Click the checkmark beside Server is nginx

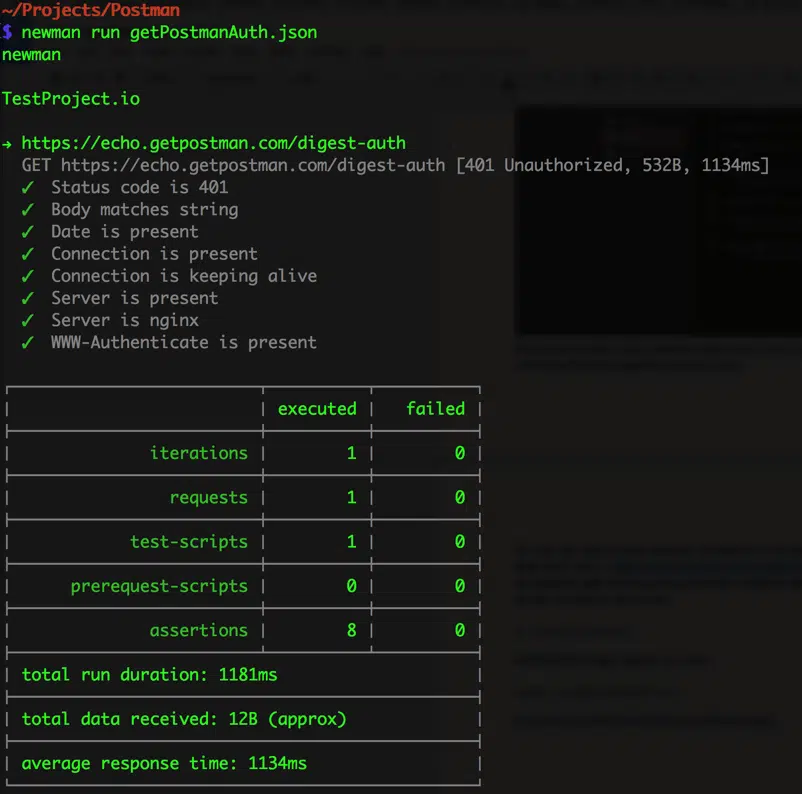tap(28, 320)
